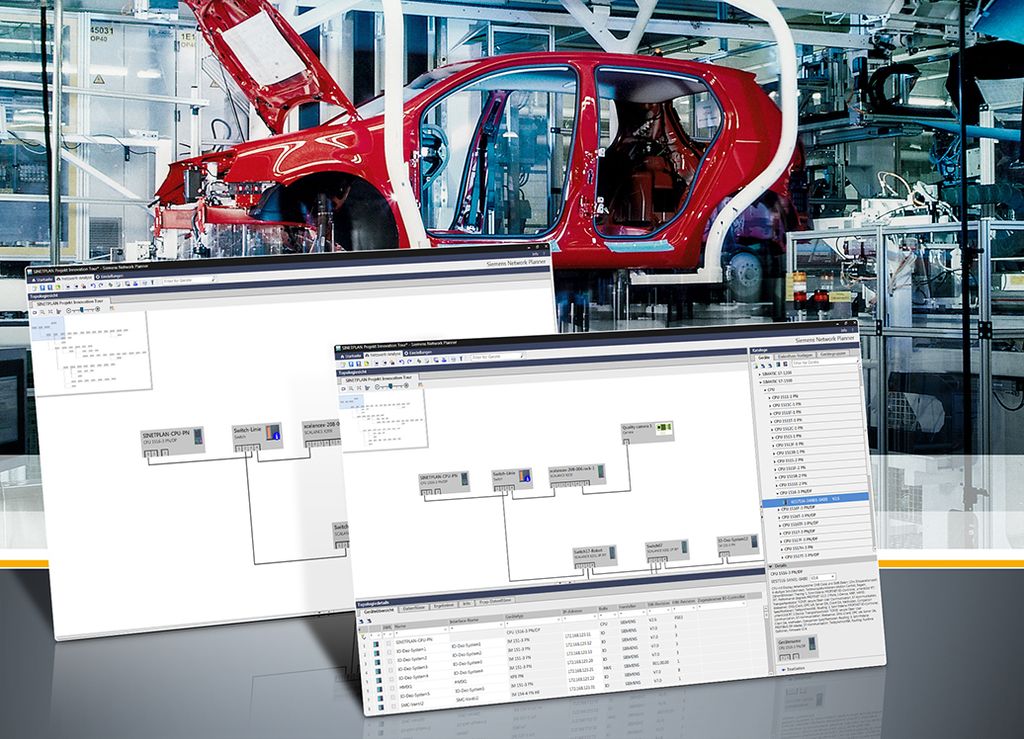Tick checkbox in IO-Dev-System1 table row
The width and height of the screenshot is (1024, 739).
(390, 652)
